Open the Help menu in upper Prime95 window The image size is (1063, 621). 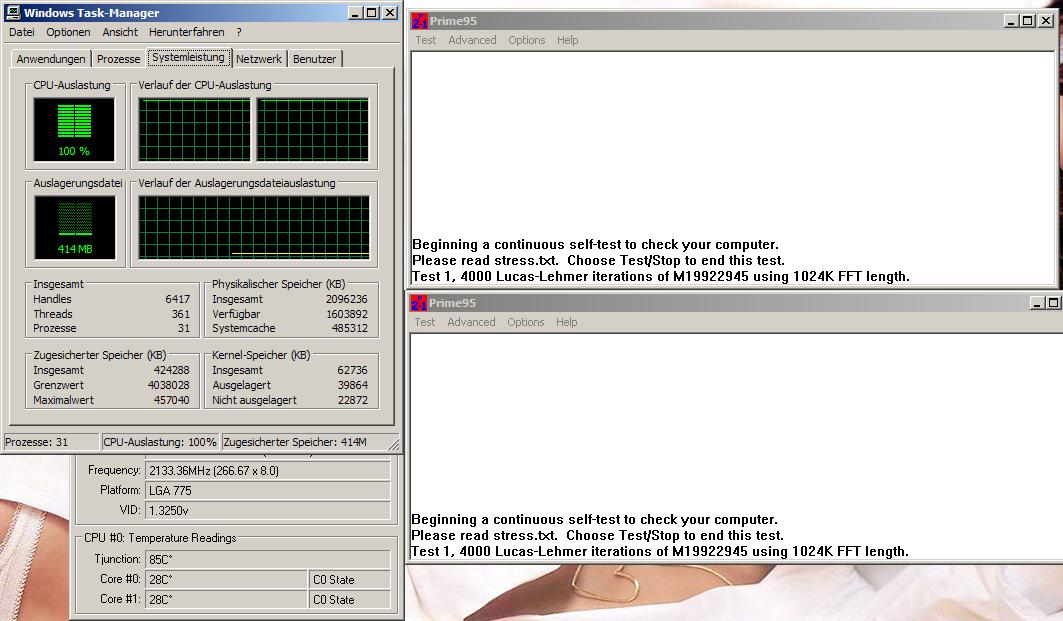point(568,40)
